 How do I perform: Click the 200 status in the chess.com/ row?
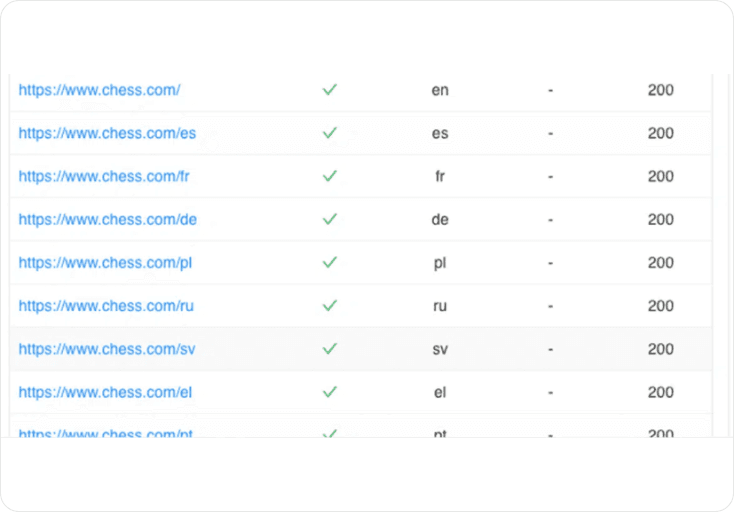661,90
